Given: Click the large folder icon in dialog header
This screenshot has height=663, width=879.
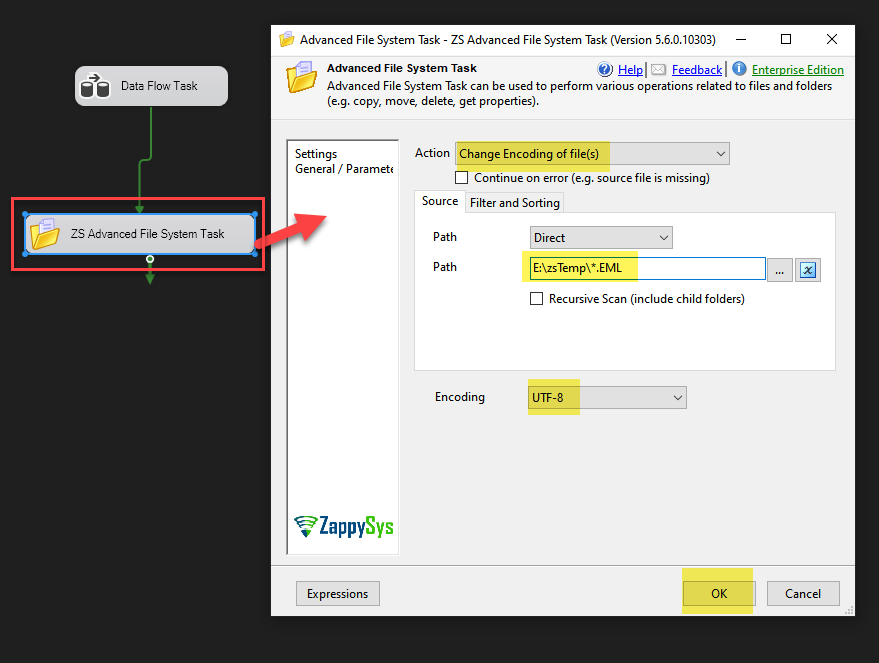Looking at the screenshot, I should pos(302,77).
